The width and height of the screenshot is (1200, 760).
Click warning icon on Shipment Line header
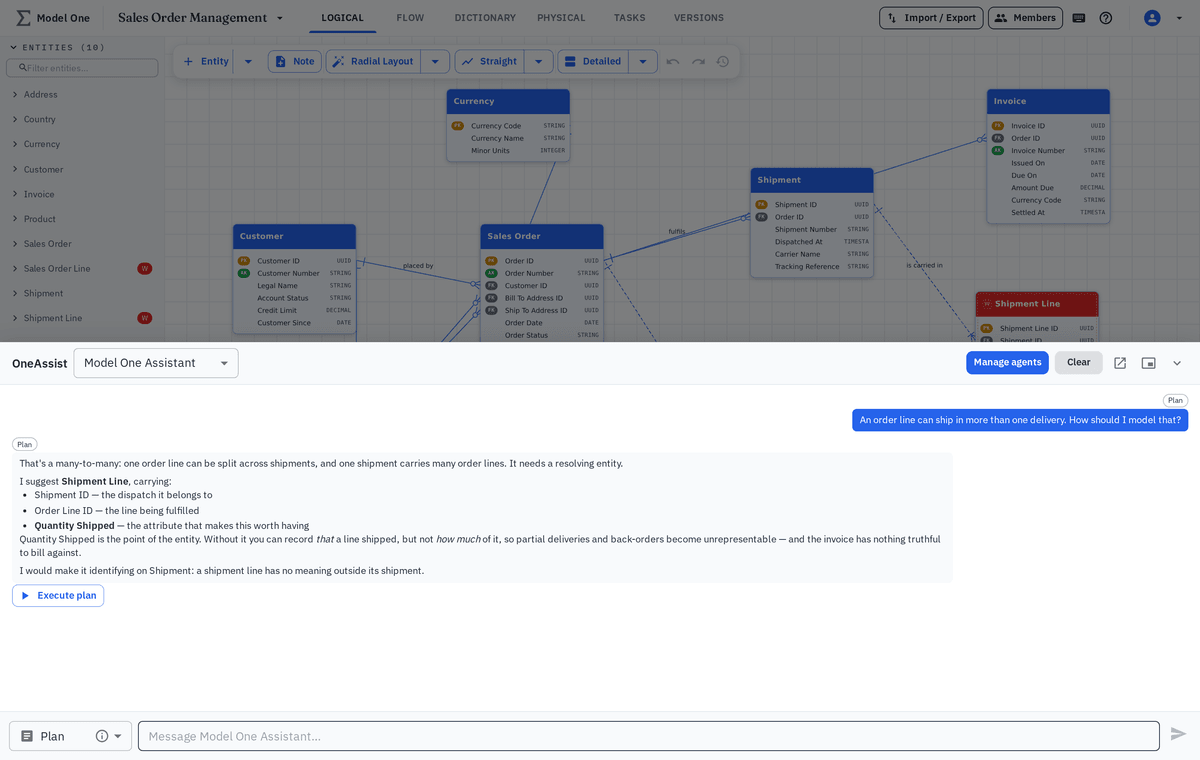coord(986,304)
